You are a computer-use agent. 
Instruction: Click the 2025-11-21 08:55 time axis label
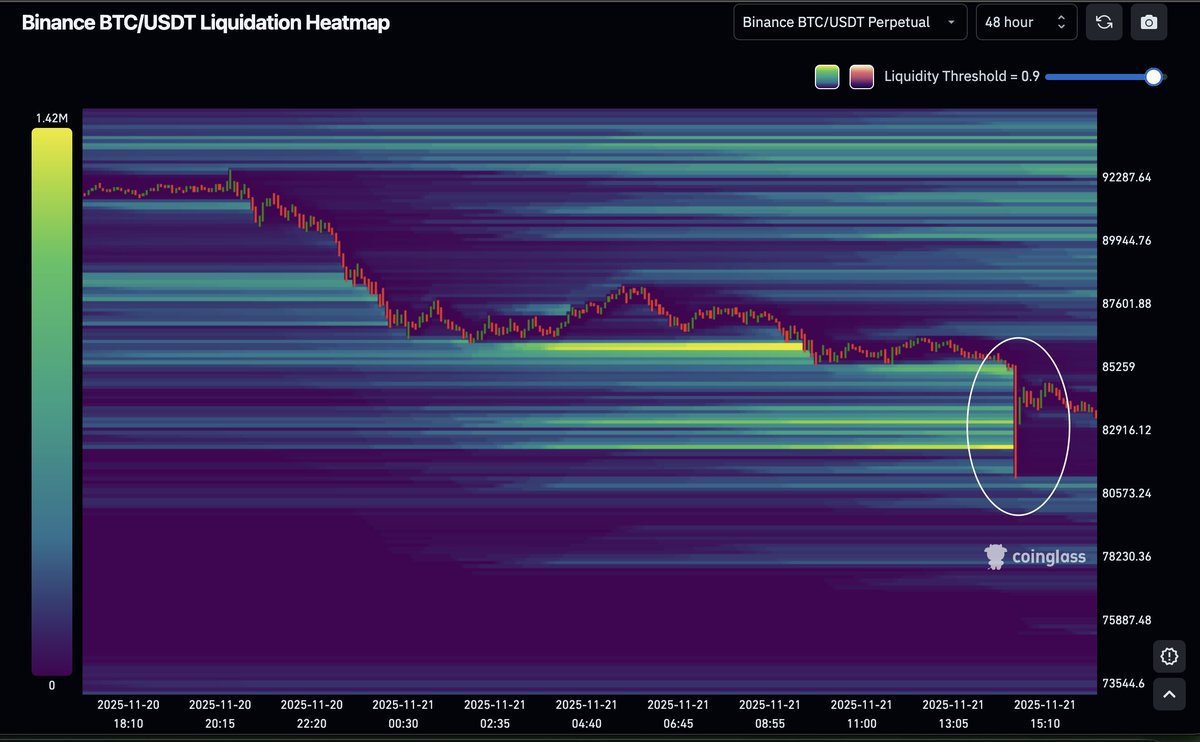click(770, 714)
